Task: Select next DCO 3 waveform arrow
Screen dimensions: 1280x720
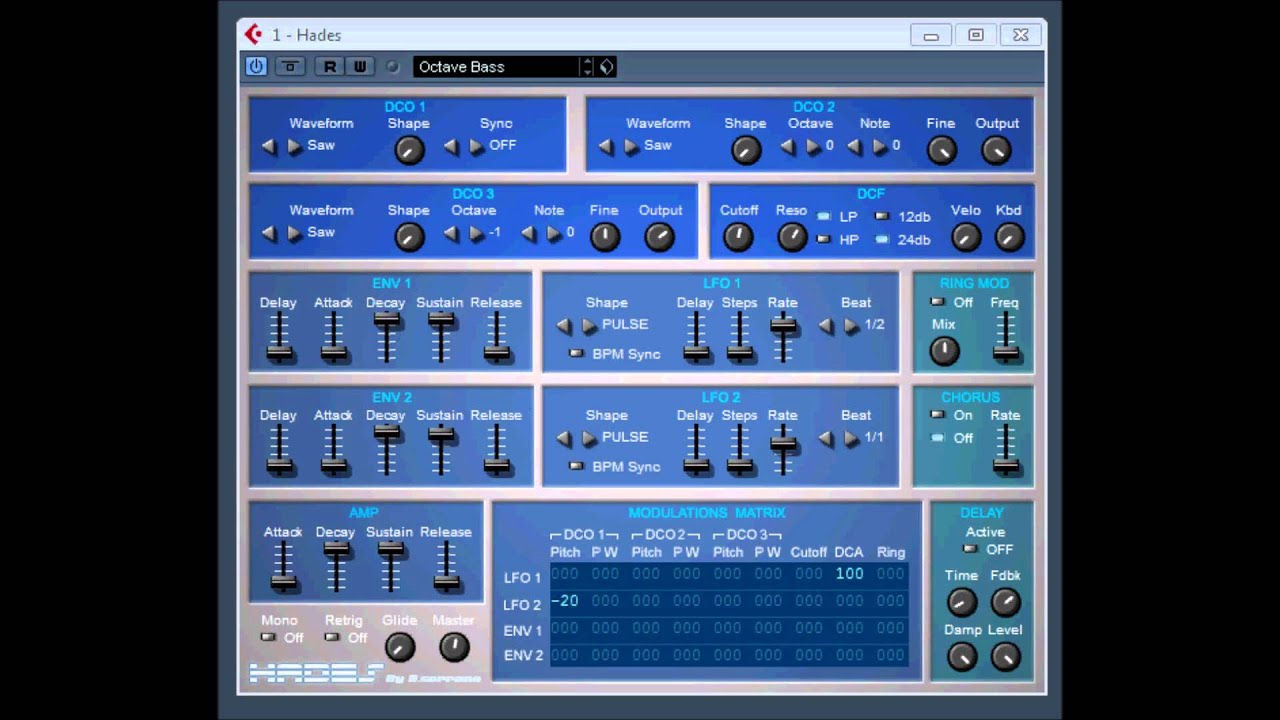Action: [294, 233]
